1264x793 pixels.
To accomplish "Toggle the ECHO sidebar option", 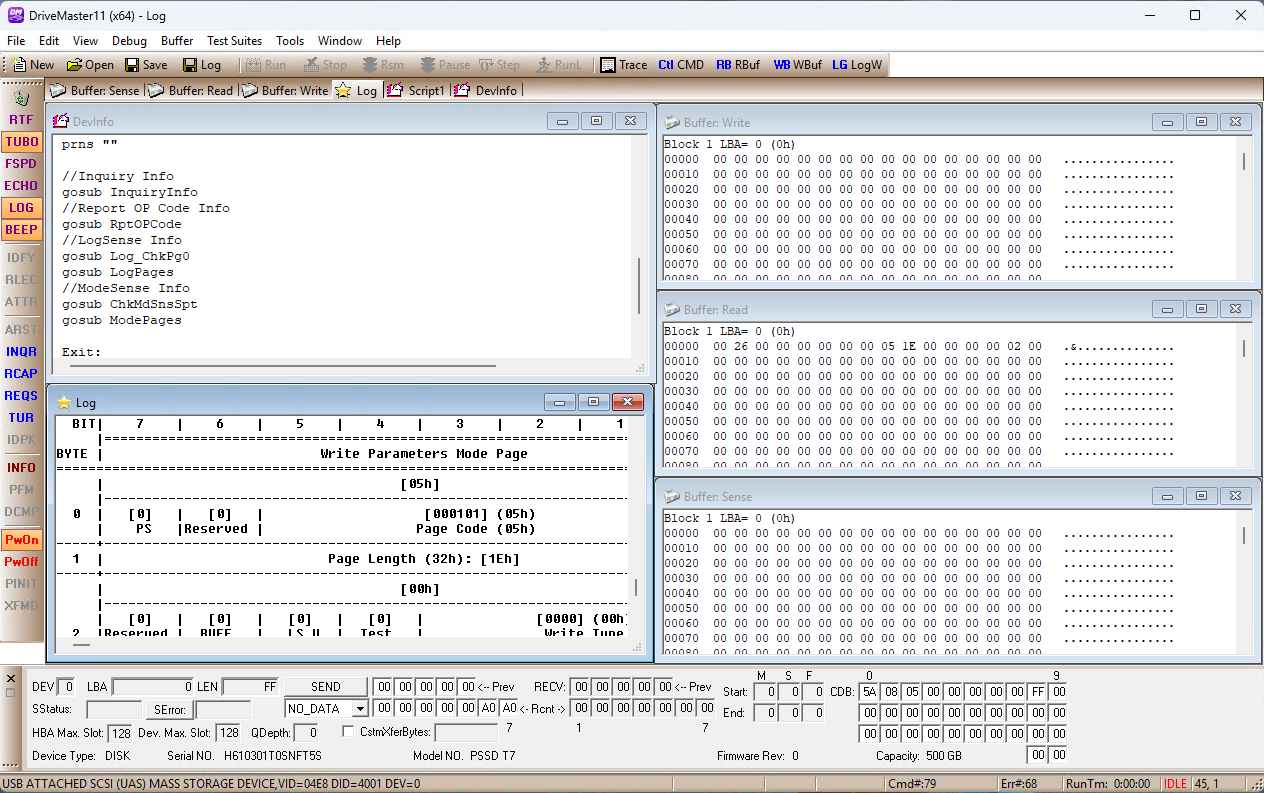I will pyautogui.click(x=21, y=185).
